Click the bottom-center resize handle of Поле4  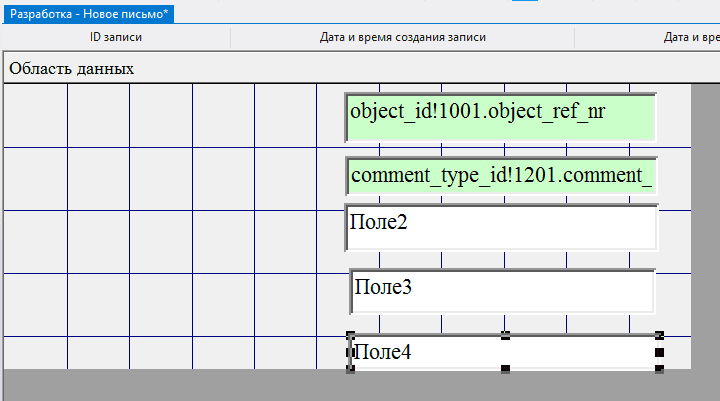(x=505, y=369)
